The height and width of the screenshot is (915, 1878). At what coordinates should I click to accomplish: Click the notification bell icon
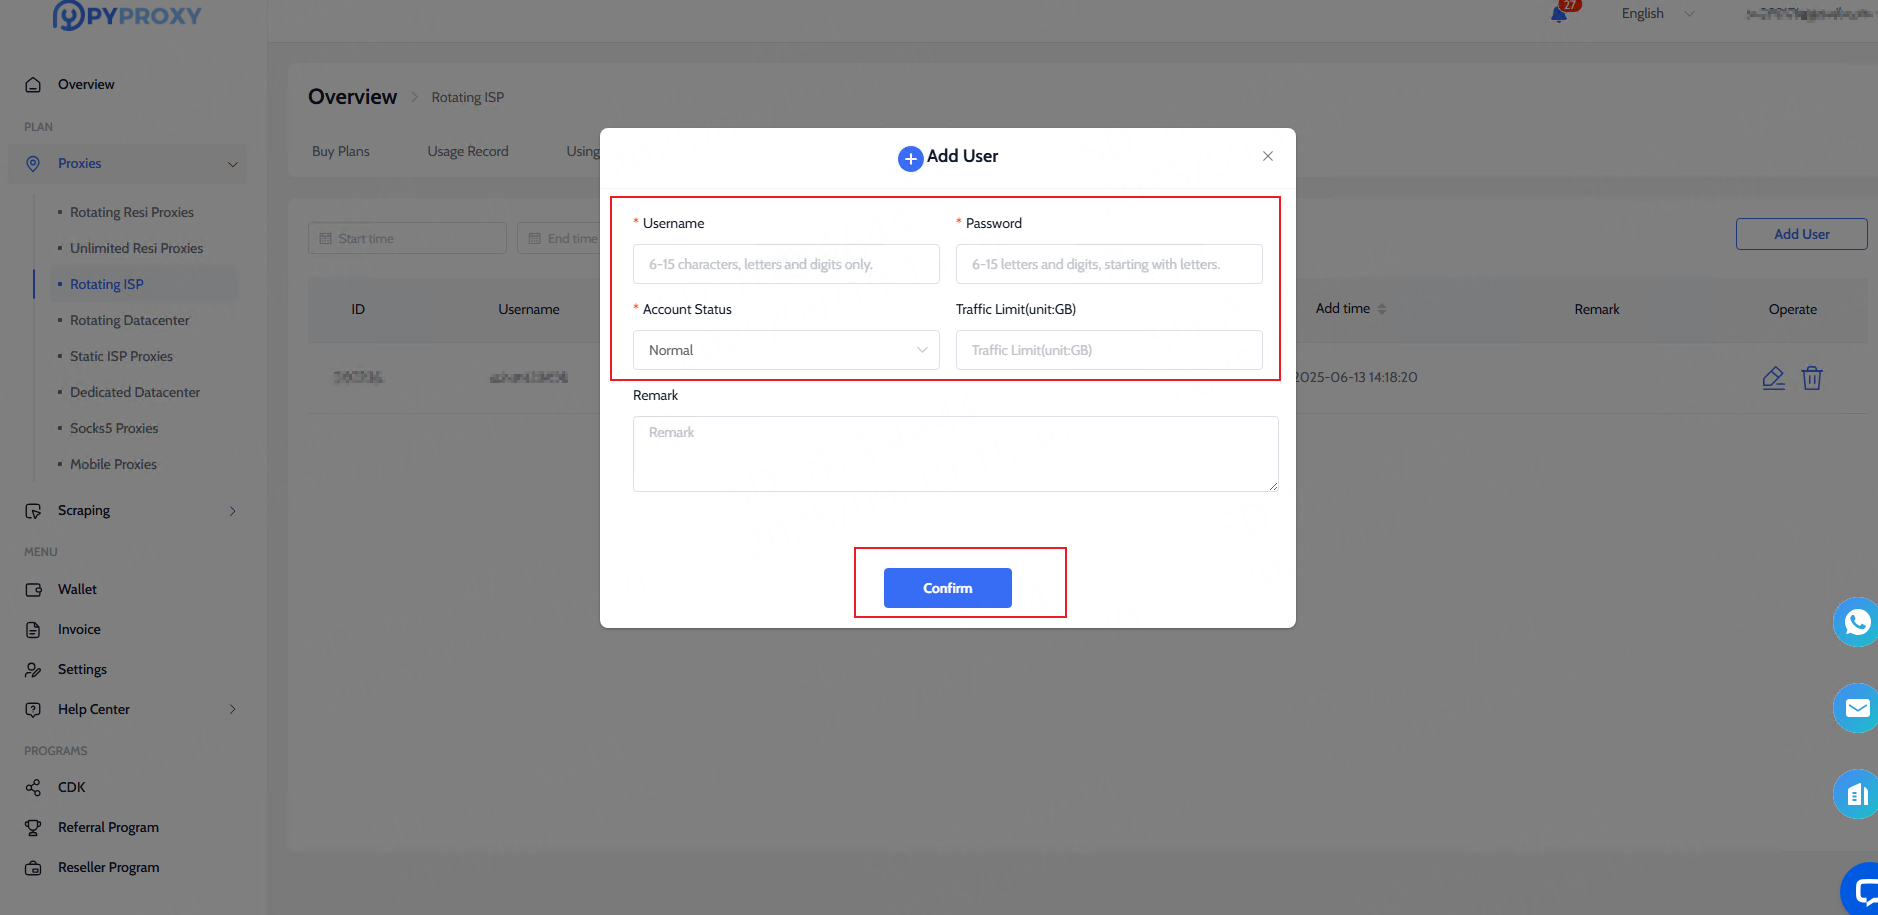click(1559, 14)
